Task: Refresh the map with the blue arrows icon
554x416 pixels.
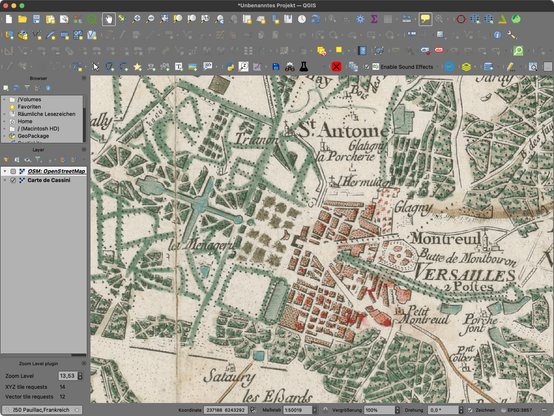Action: pyautogui.click(x=316, y=19)
